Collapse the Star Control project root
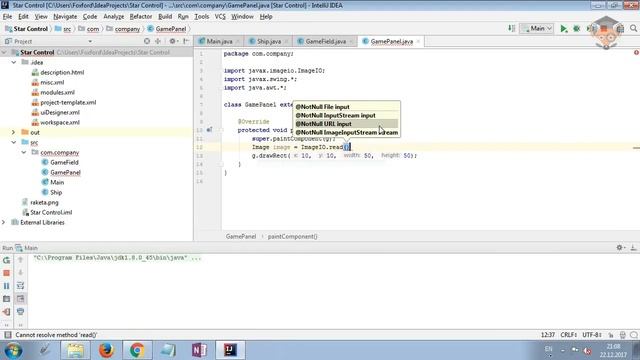 pyautogui.click(x=4, y=52)
